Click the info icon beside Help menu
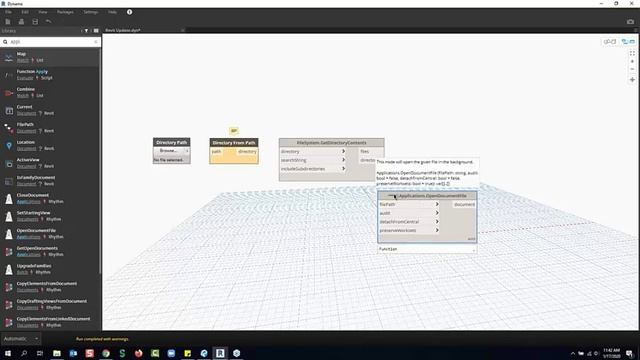The height and width of the screenshot is (360, 640). (x=129, y=12)
